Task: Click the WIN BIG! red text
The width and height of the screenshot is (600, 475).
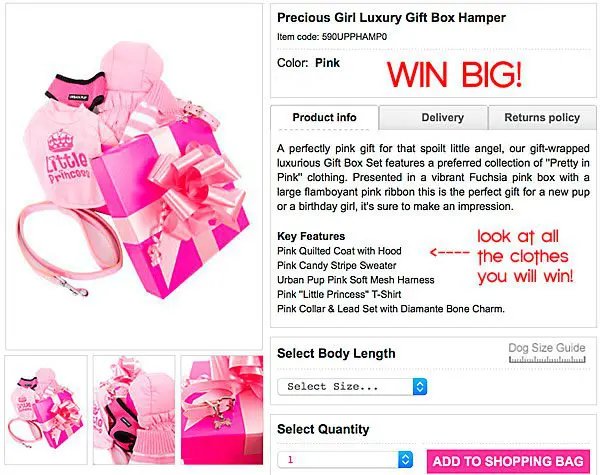Action: [x=454, y=74]
